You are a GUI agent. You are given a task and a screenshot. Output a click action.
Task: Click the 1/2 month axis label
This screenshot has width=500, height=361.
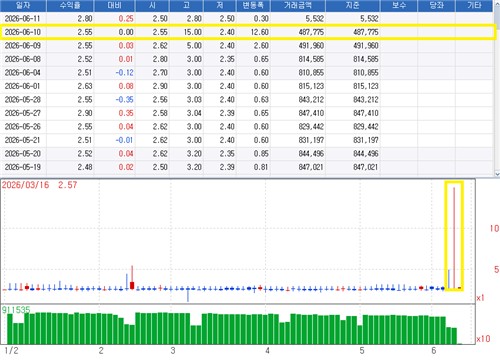click(11, 351)
